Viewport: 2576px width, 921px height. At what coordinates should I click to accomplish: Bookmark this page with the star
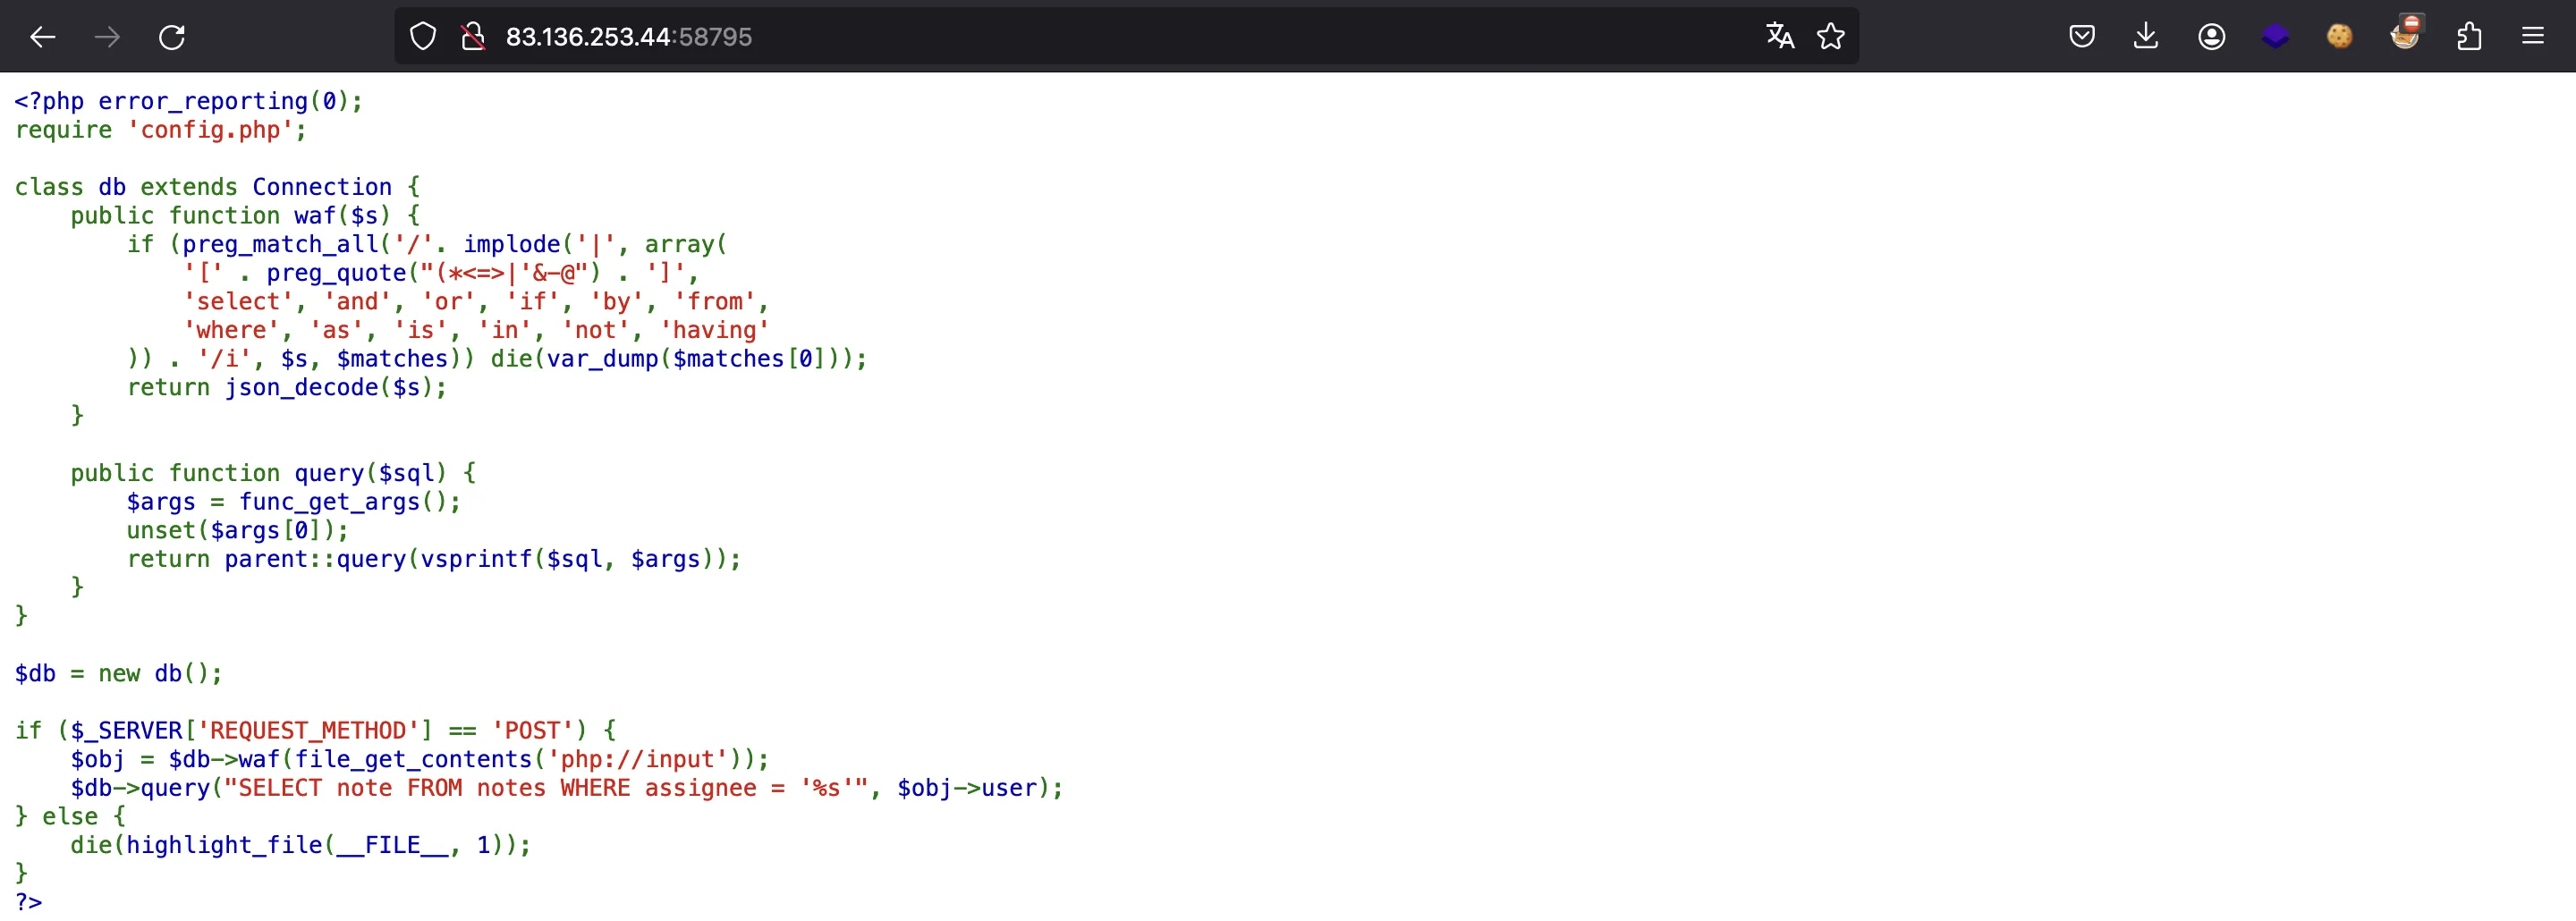pyautogui.click(x=1831, y=37)
